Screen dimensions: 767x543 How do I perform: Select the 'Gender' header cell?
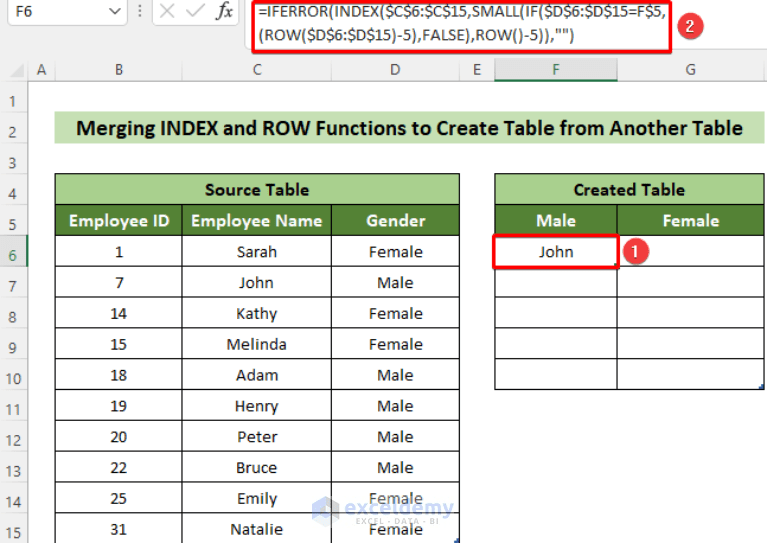click(x=395, y=221)
